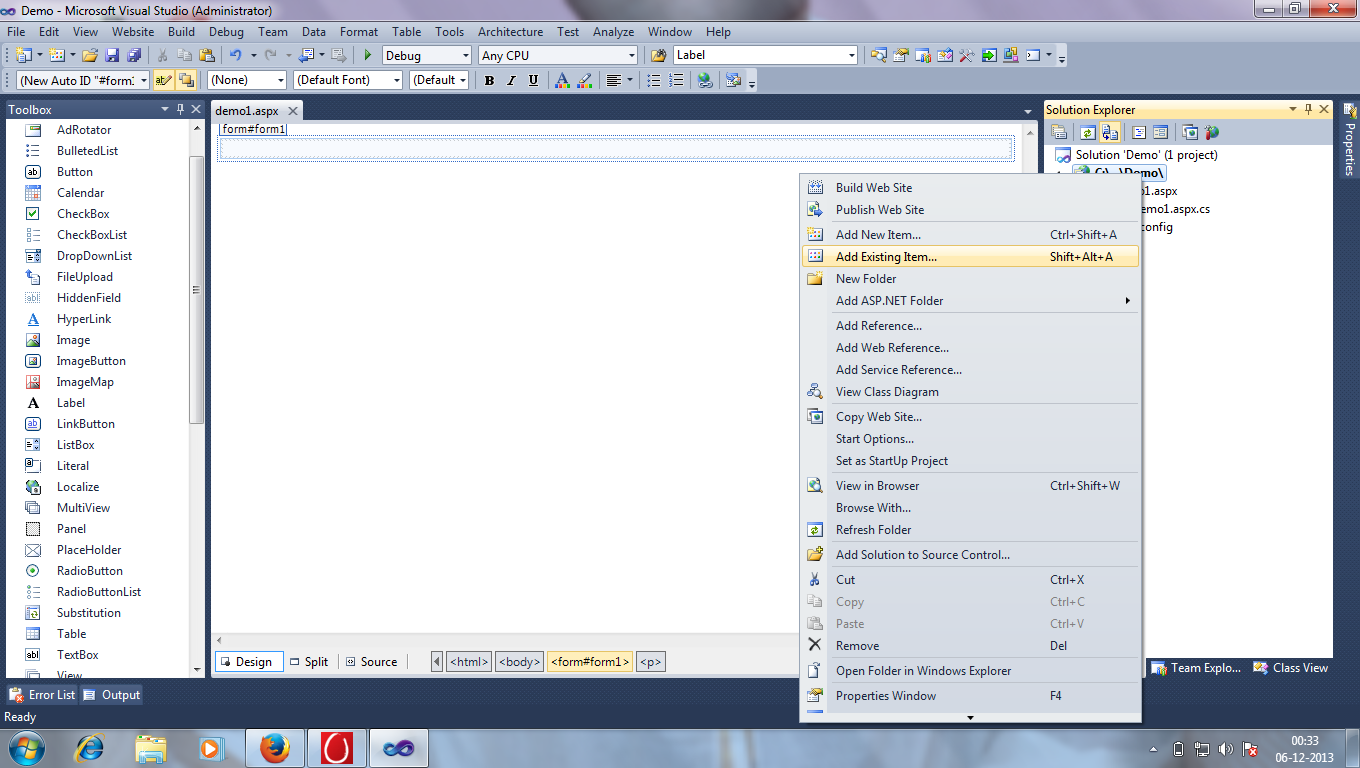Select Publish Web Site in context menu

pyautogui.click(x=970, y=210)
